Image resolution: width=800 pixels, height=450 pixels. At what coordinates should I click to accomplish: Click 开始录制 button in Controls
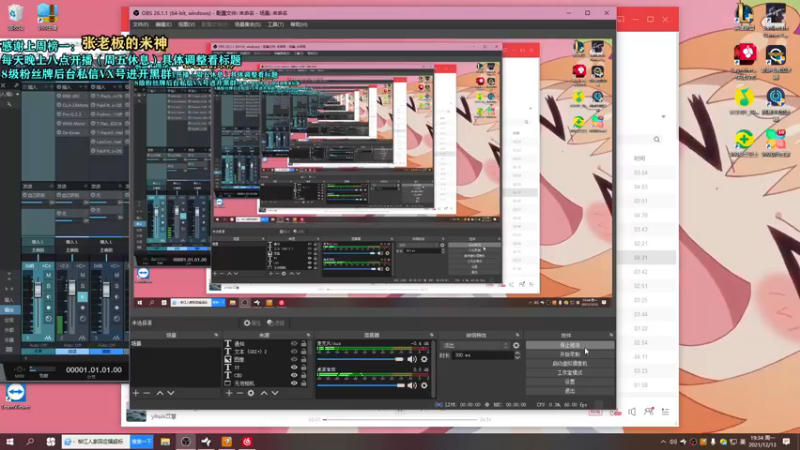coord(570,355)
